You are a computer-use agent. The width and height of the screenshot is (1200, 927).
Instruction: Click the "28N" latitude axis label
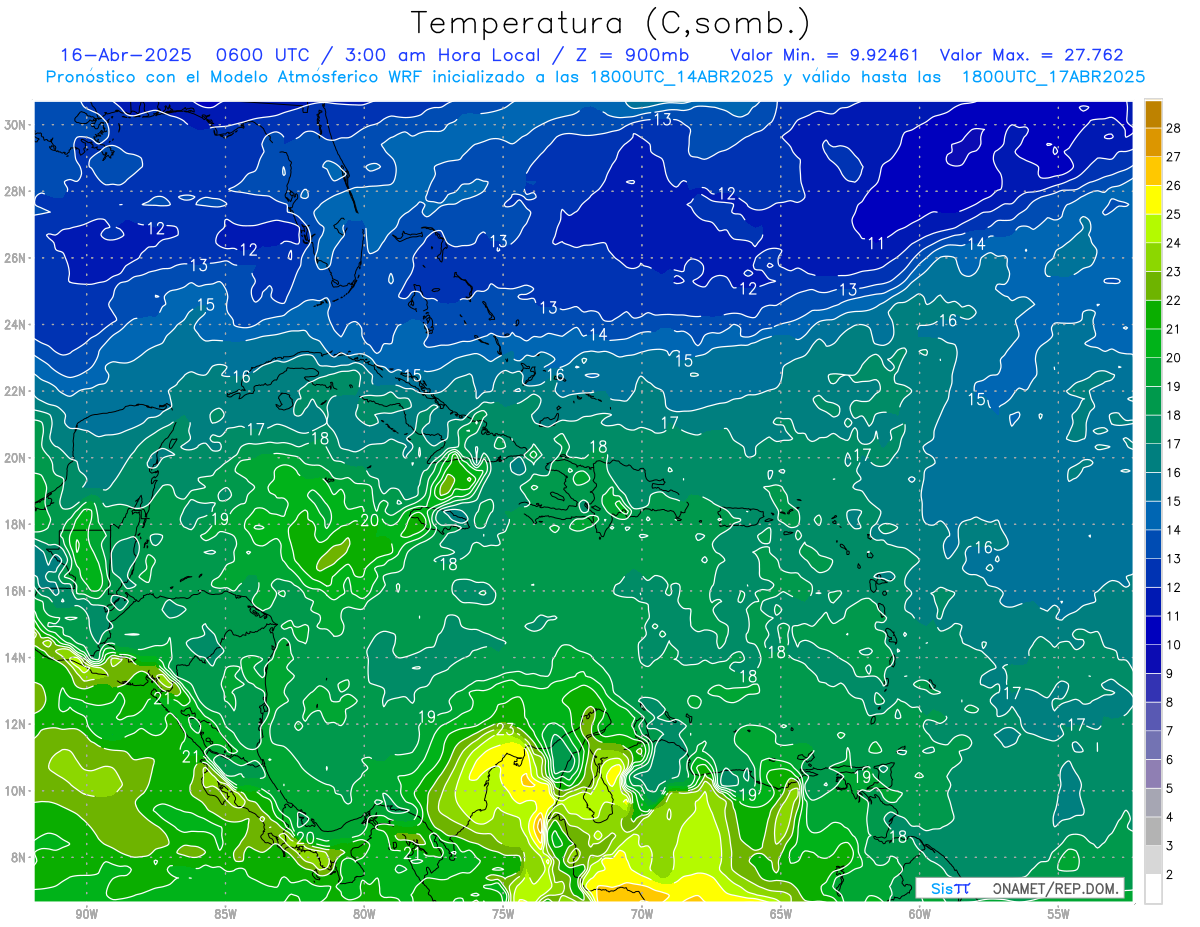(x=16, y=191)
